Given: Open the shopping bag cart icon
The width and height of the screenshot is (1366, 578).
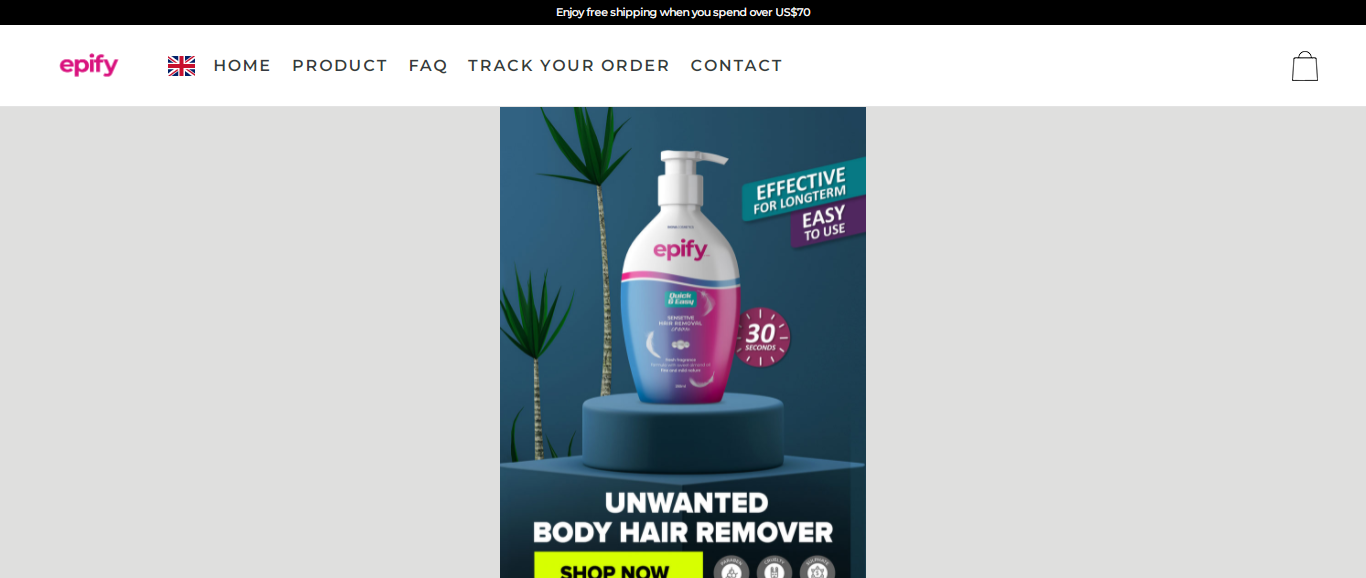Looking at the screenshot, I should [x=1305, y=66].
